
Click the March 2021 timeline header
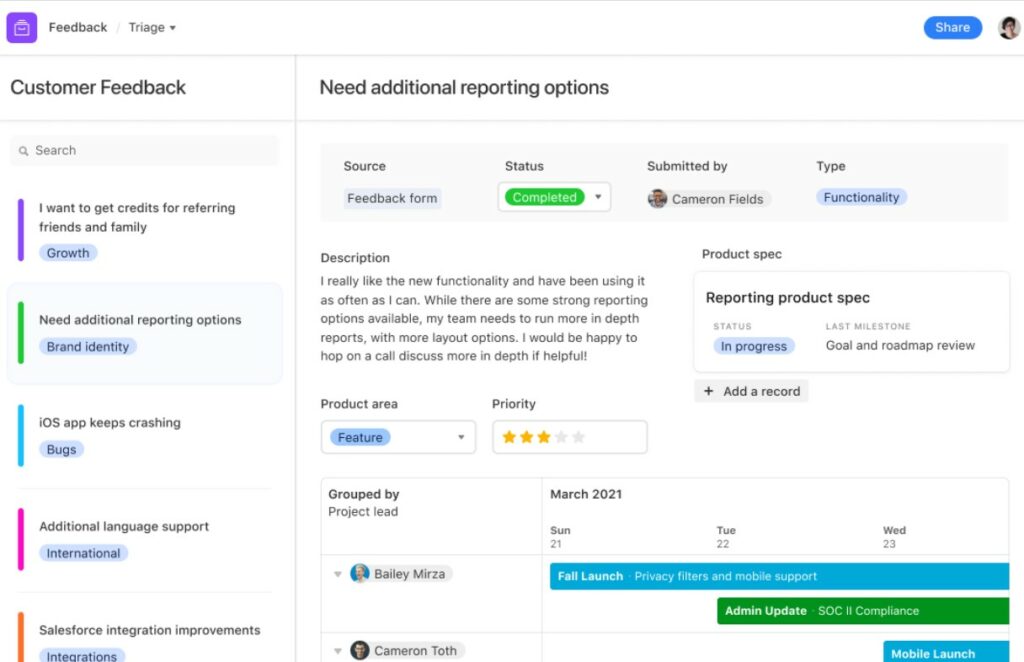tap(586, 494)
